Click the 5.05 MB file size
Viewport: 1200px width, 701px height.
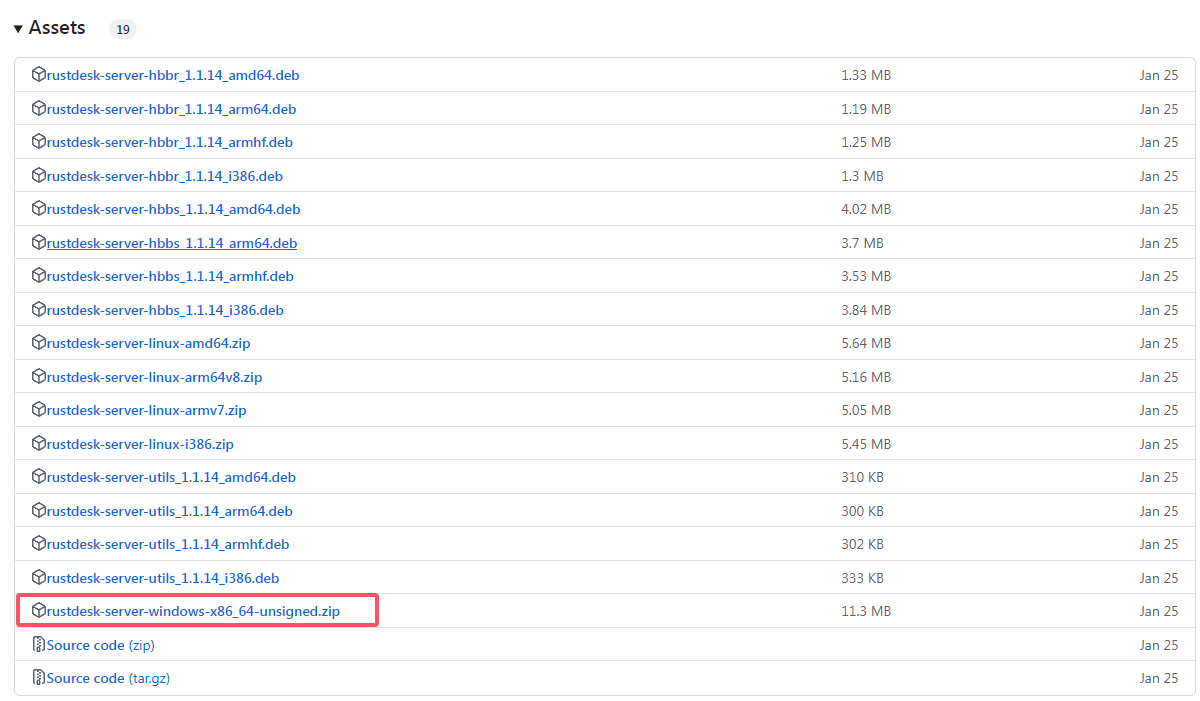(866, 410)
